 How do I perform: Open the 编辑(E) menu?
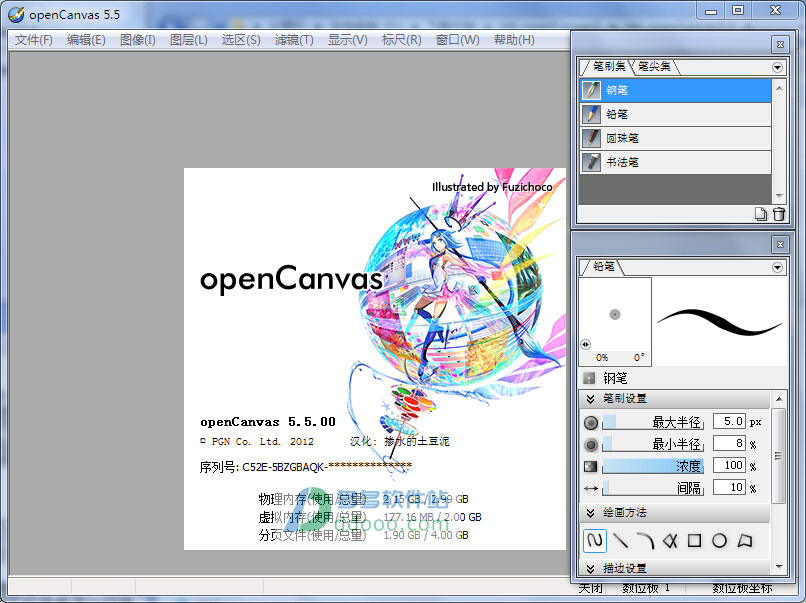pos(86,40)
